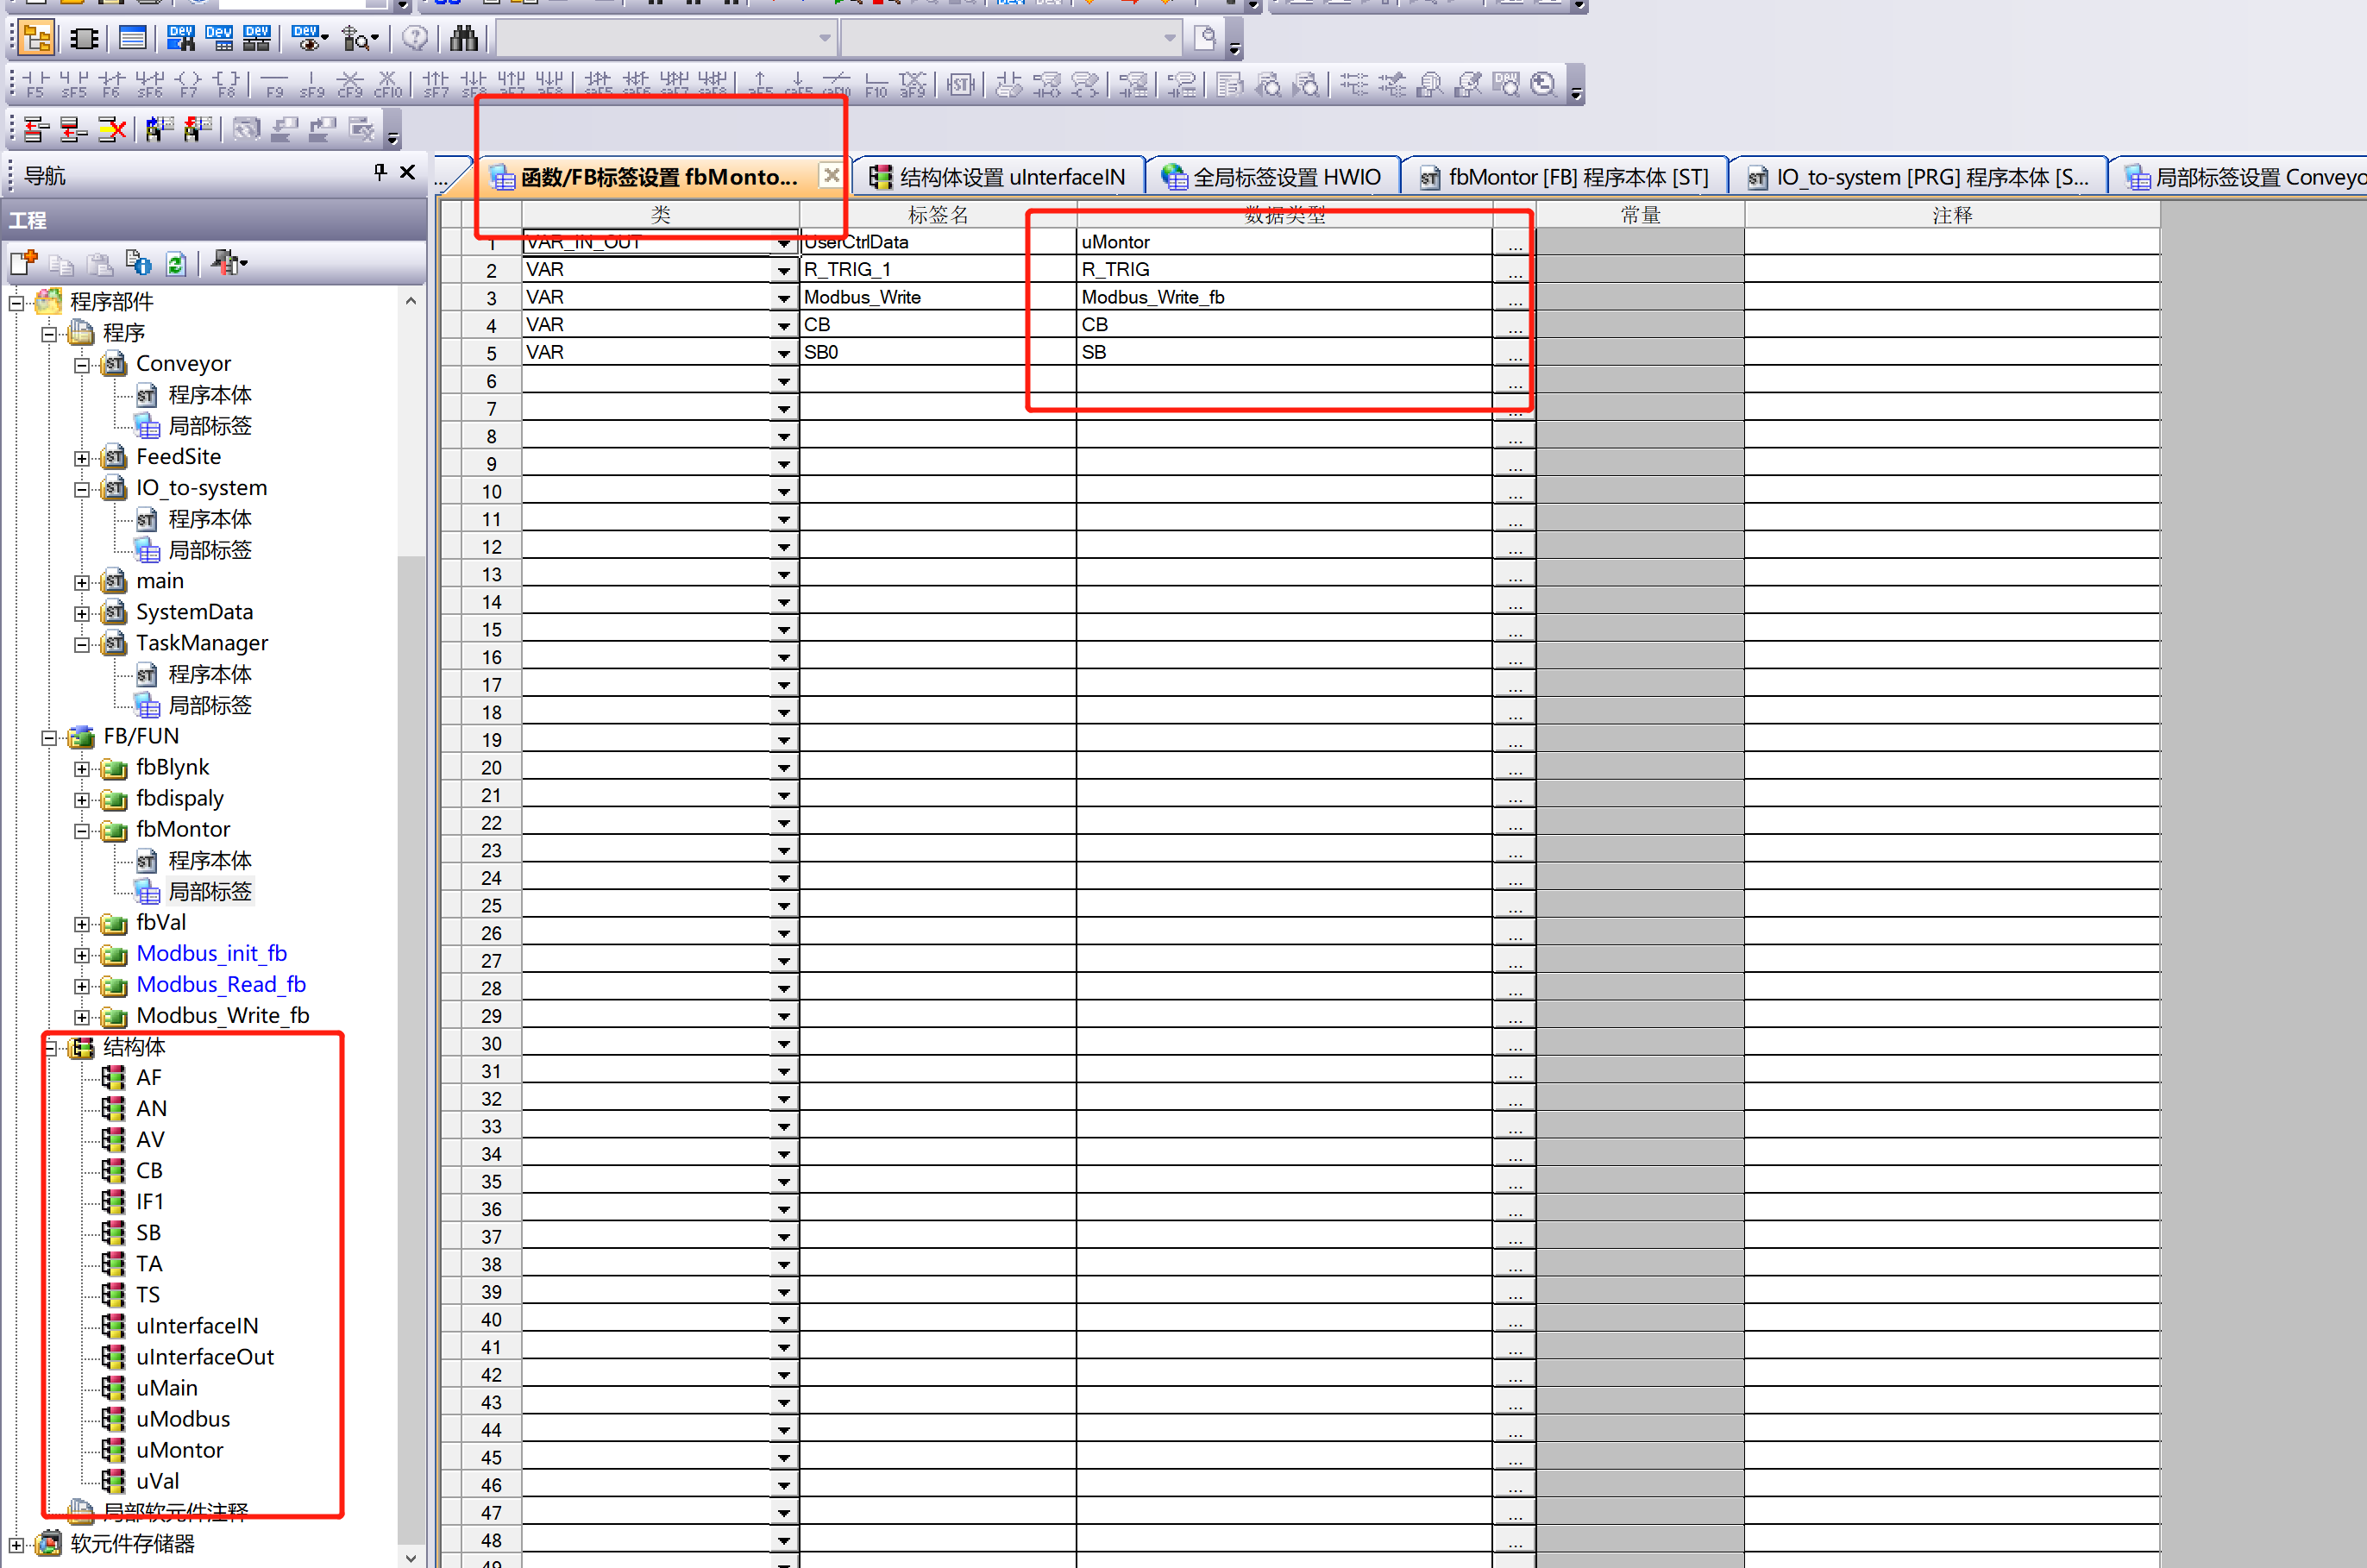2367x1568 pixels.
Task: Click the F5 open contact ladder icon
Action: (35, 84)
